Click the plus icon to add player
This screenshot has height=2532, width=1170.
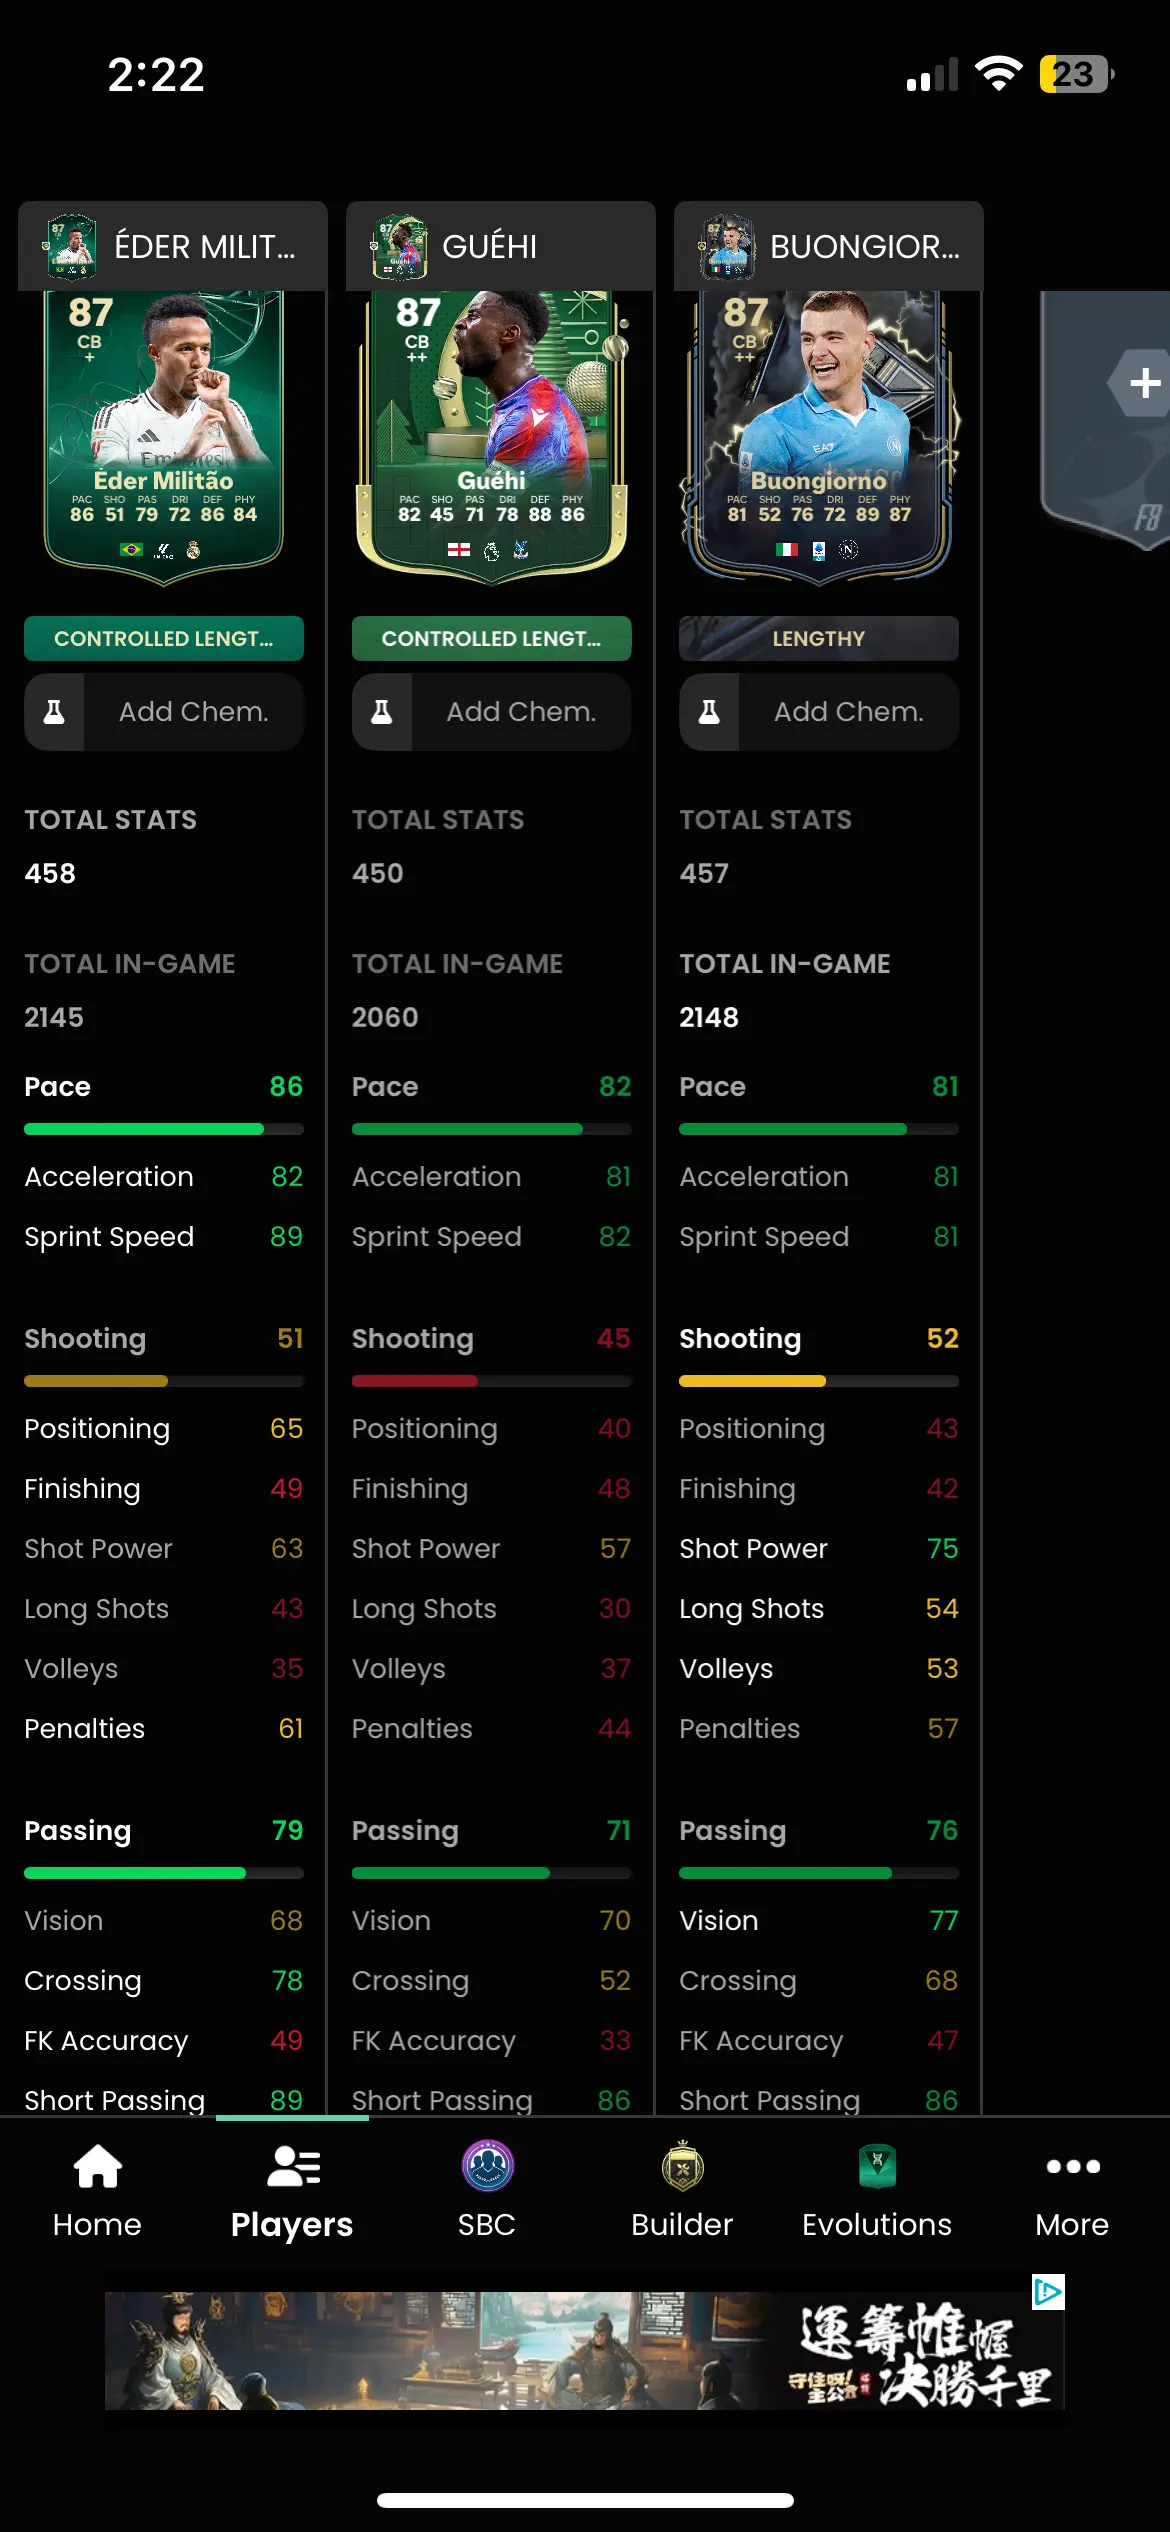click(x=1144, y=383)
